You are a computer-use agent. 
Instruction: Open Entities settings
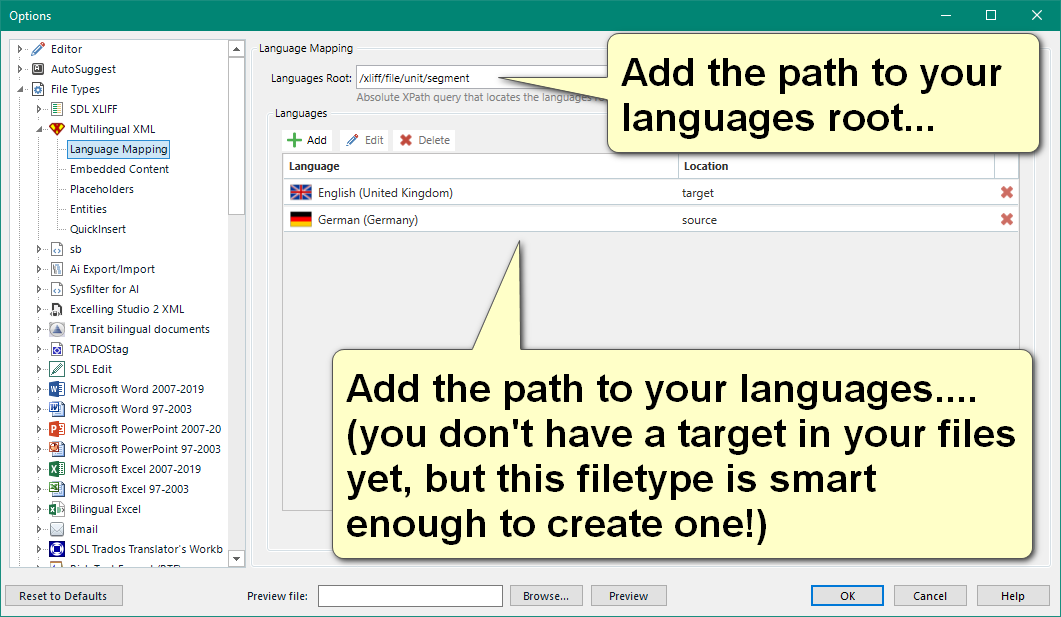88,209
